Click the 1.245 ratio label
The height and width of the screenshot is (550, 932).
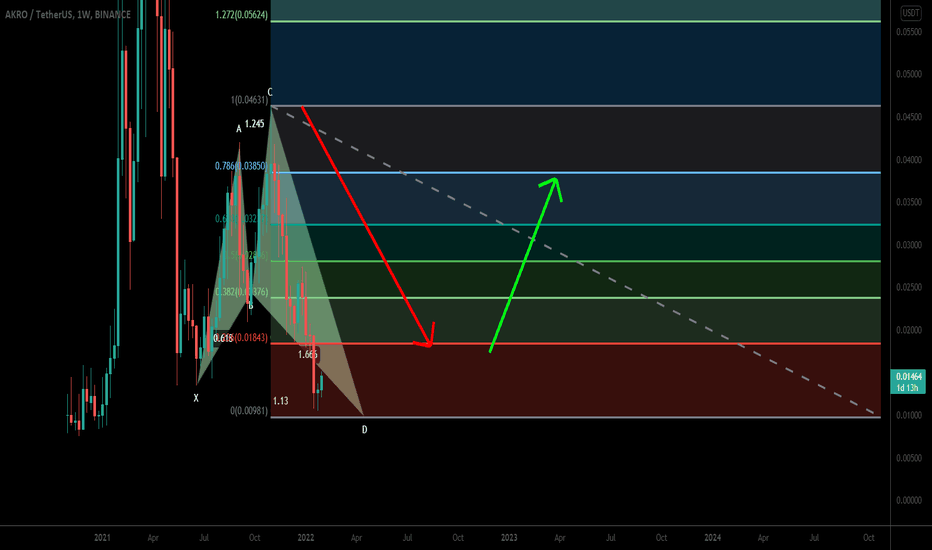pos(254,124)
